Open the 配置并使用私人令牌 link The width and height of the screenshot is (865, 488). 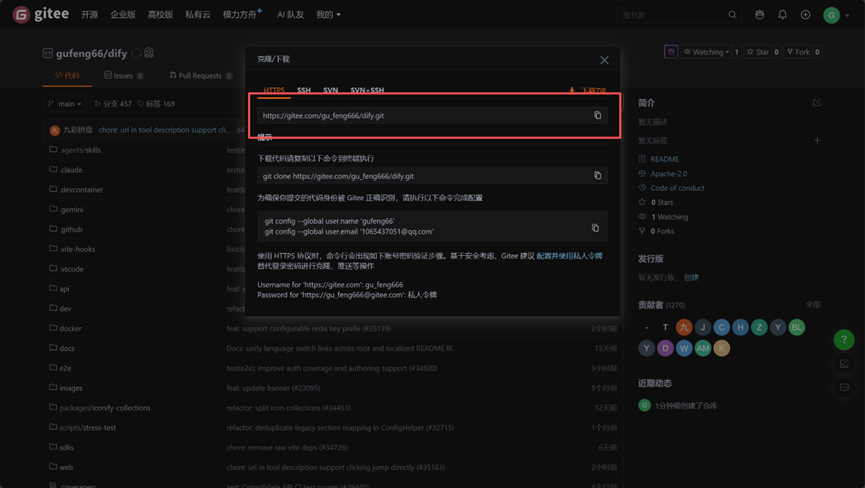coord(569,256)
